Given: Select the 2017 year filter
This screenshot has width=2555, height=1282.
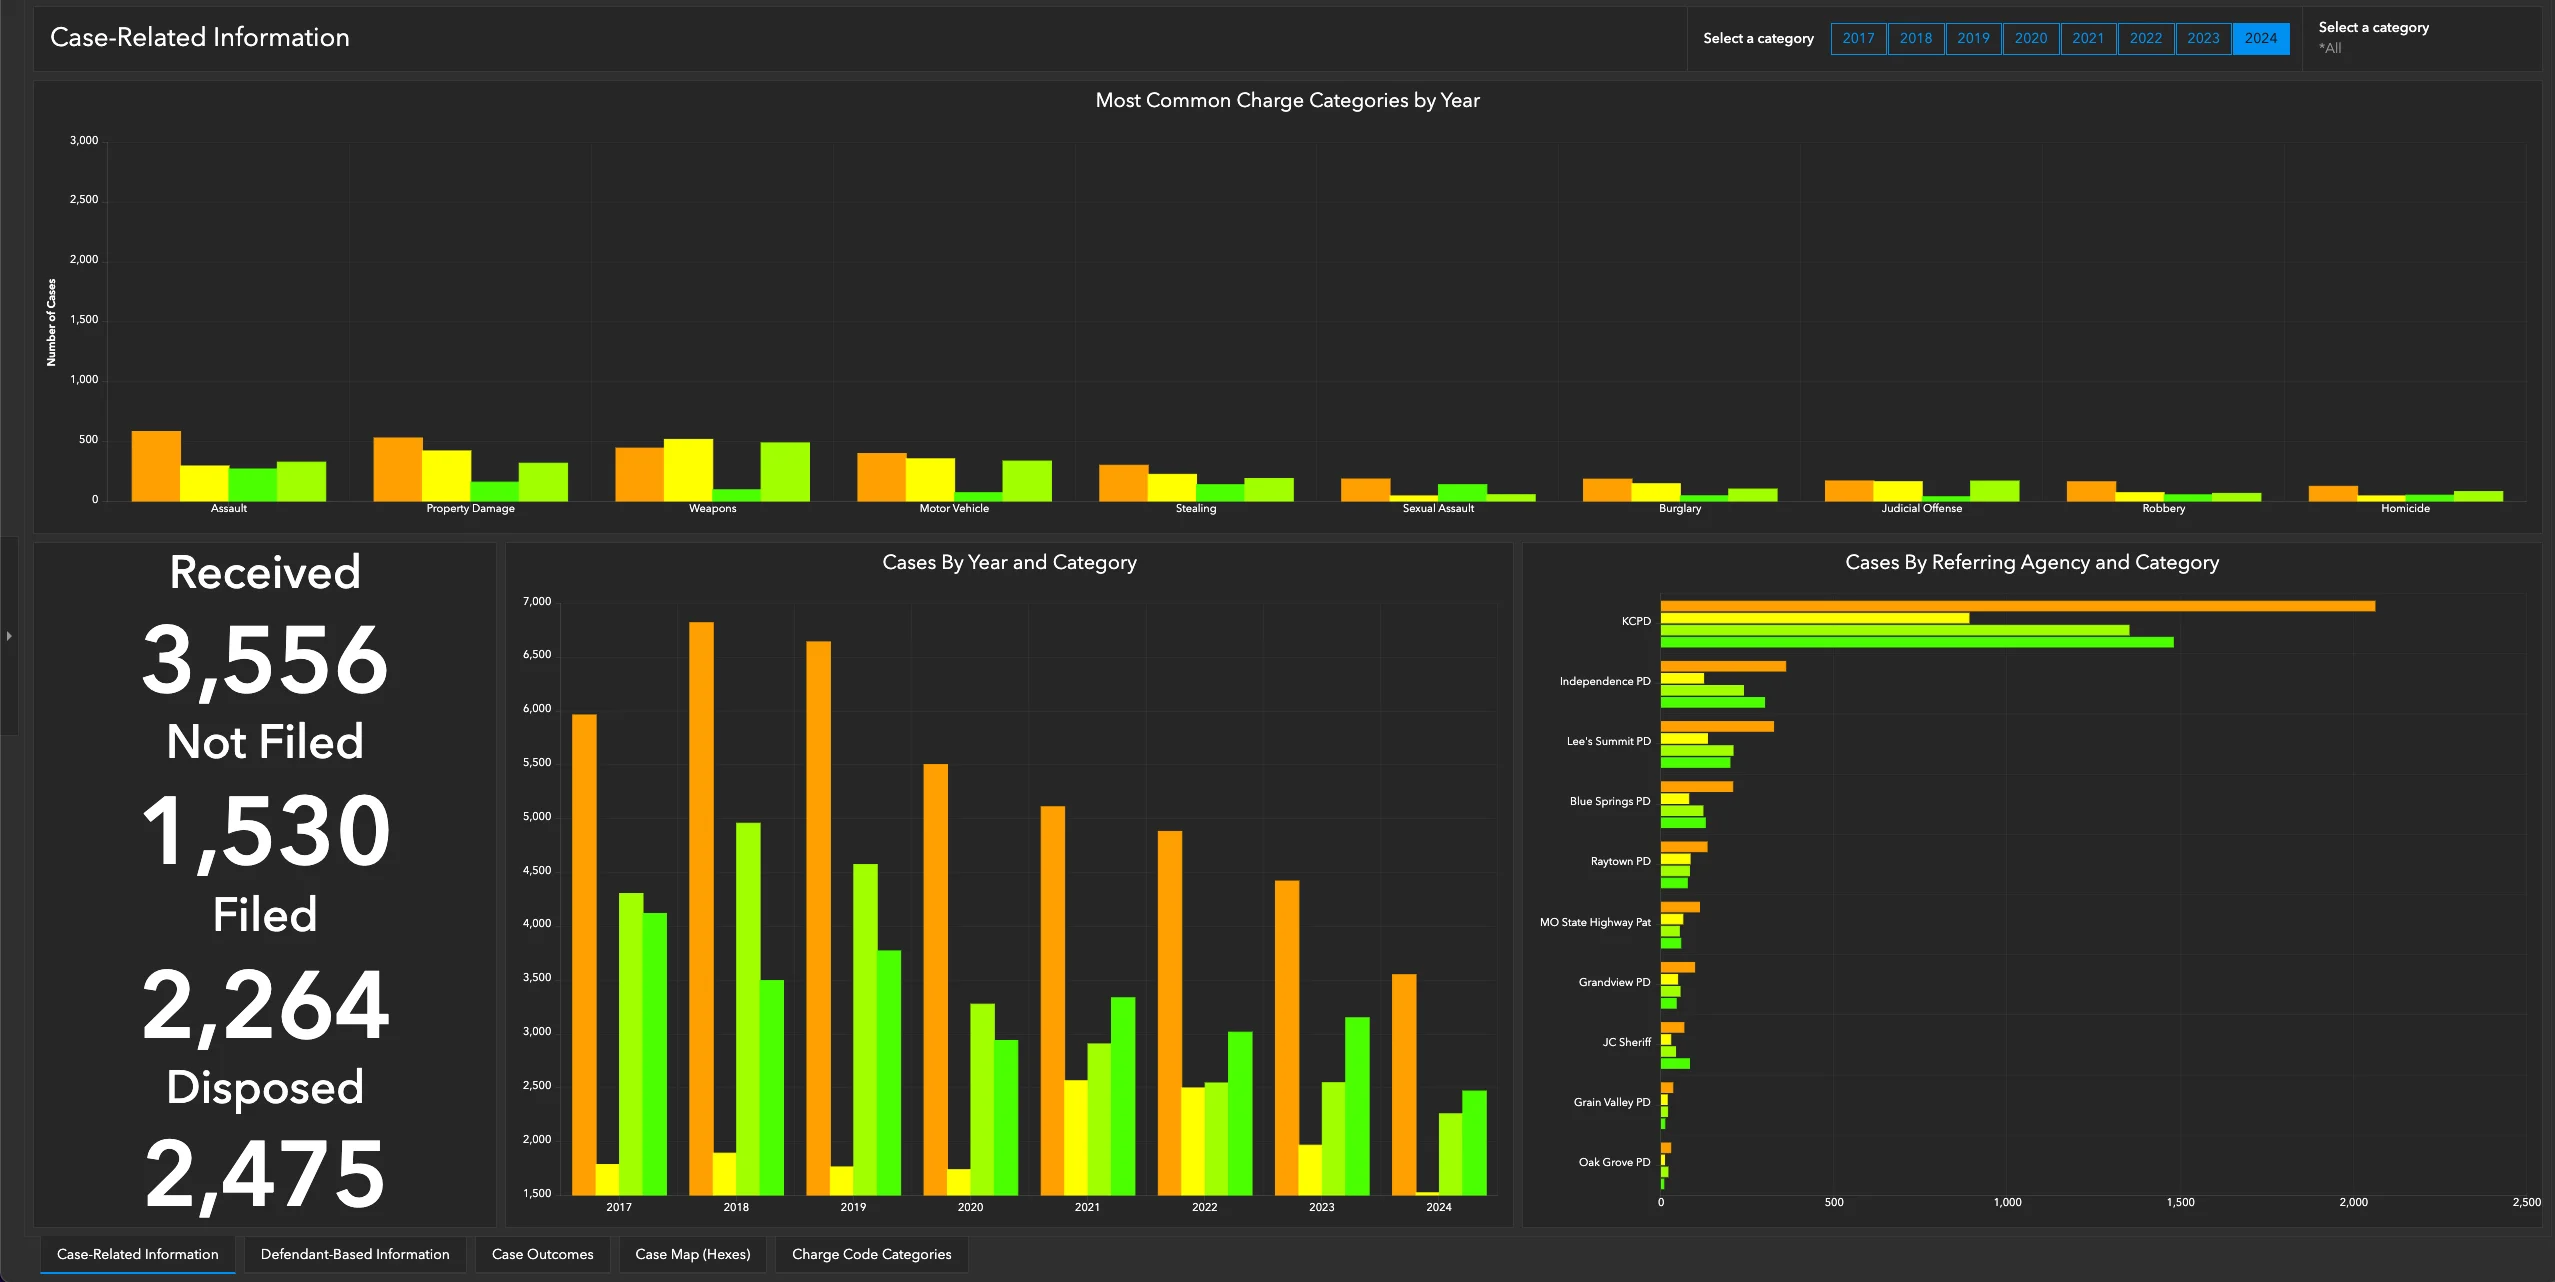Looking at the screenshot, I should pyautogui.click(x=1859, y=38).
